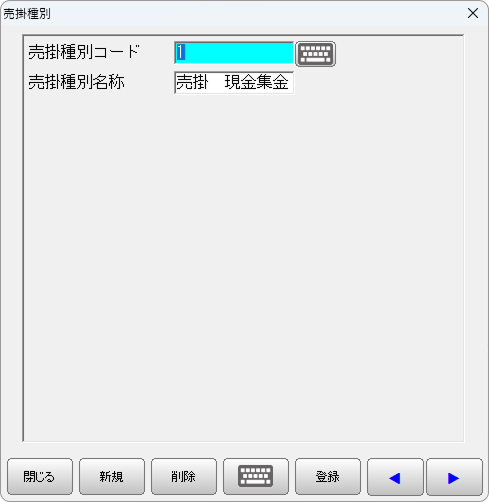This screenshot has height=502, width=489.
Task: Close the 売掛種別 window with X
Action: [473, 13]
